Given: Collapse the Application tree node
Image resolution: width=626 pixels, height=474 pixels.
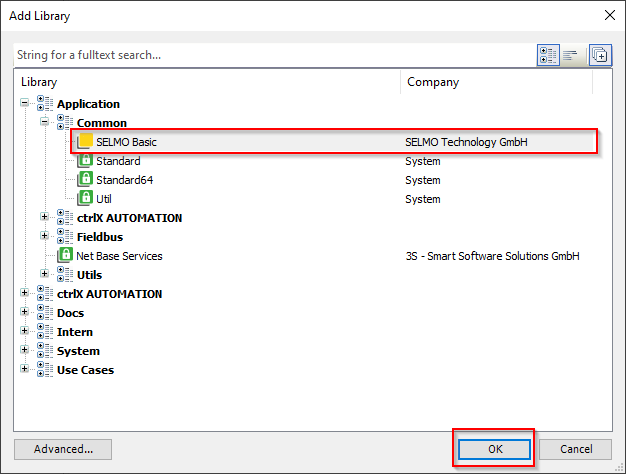Looking at the screenshot, I should (x=25, y=104).
